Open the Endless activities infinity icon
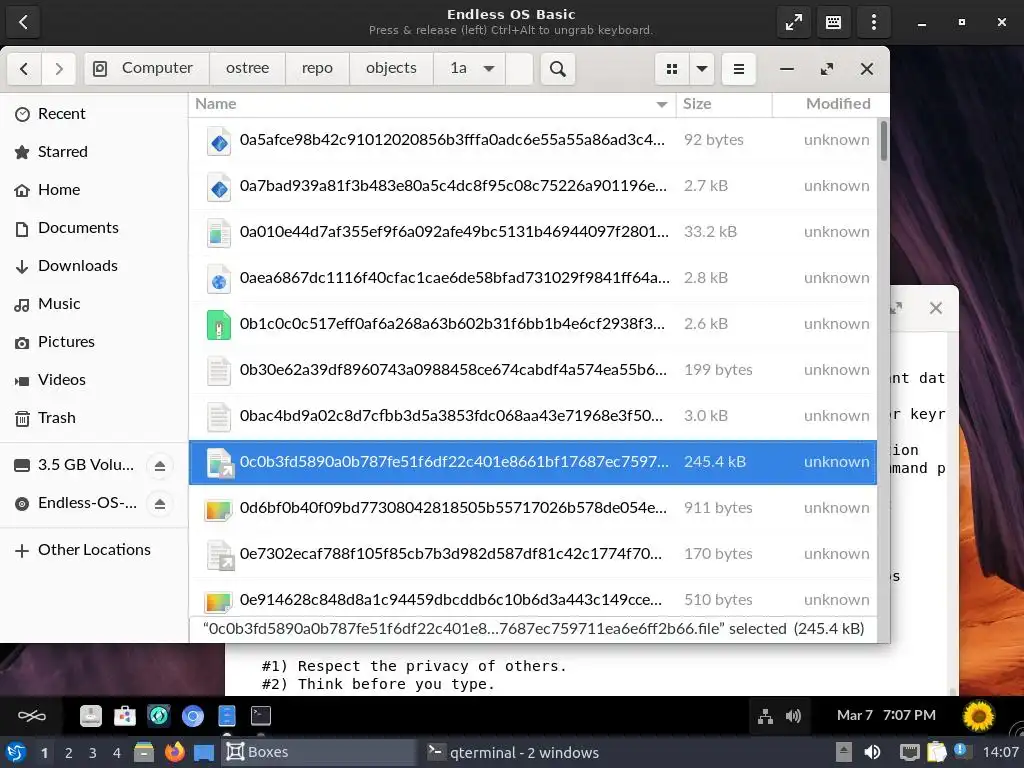1024x768 pixels. pos(31,716)
